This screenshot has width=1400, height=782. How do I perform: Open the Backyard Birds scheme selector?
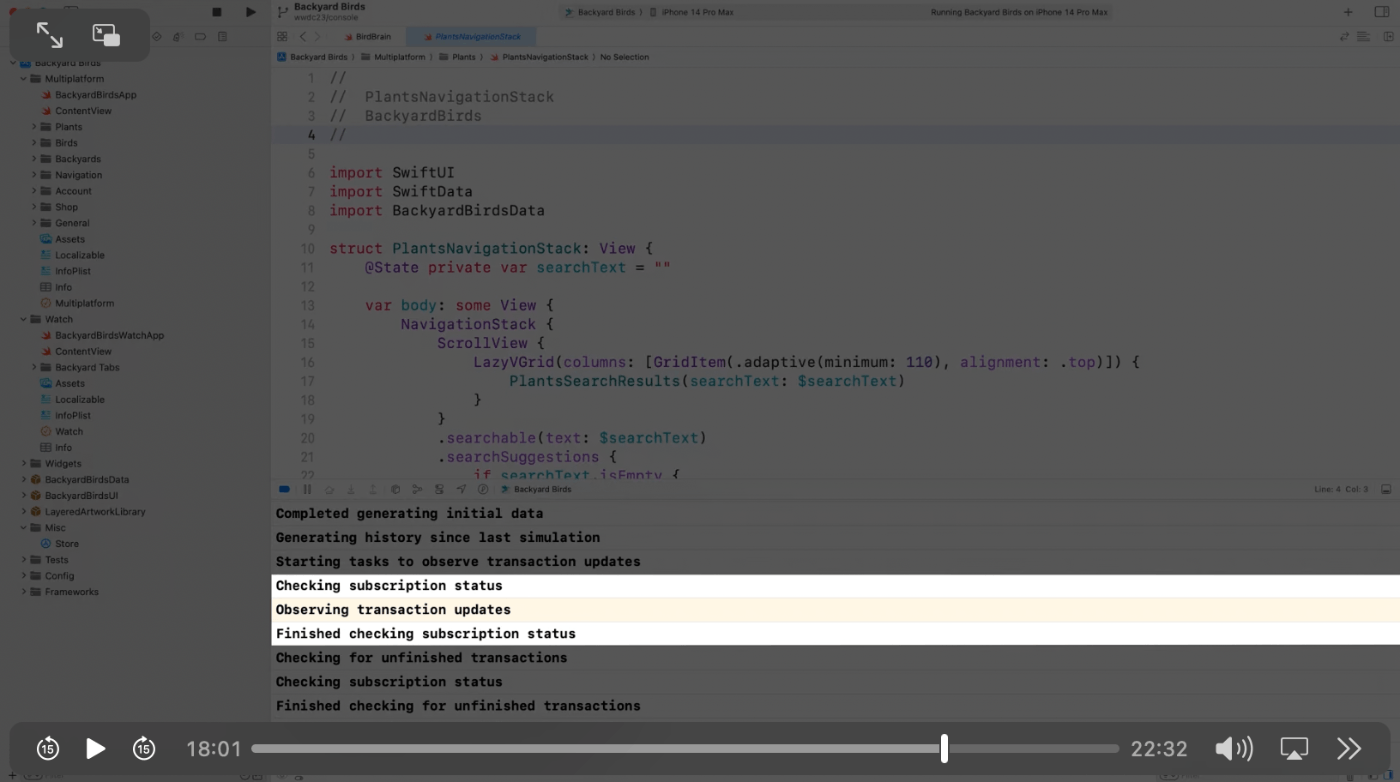[599, 13]
